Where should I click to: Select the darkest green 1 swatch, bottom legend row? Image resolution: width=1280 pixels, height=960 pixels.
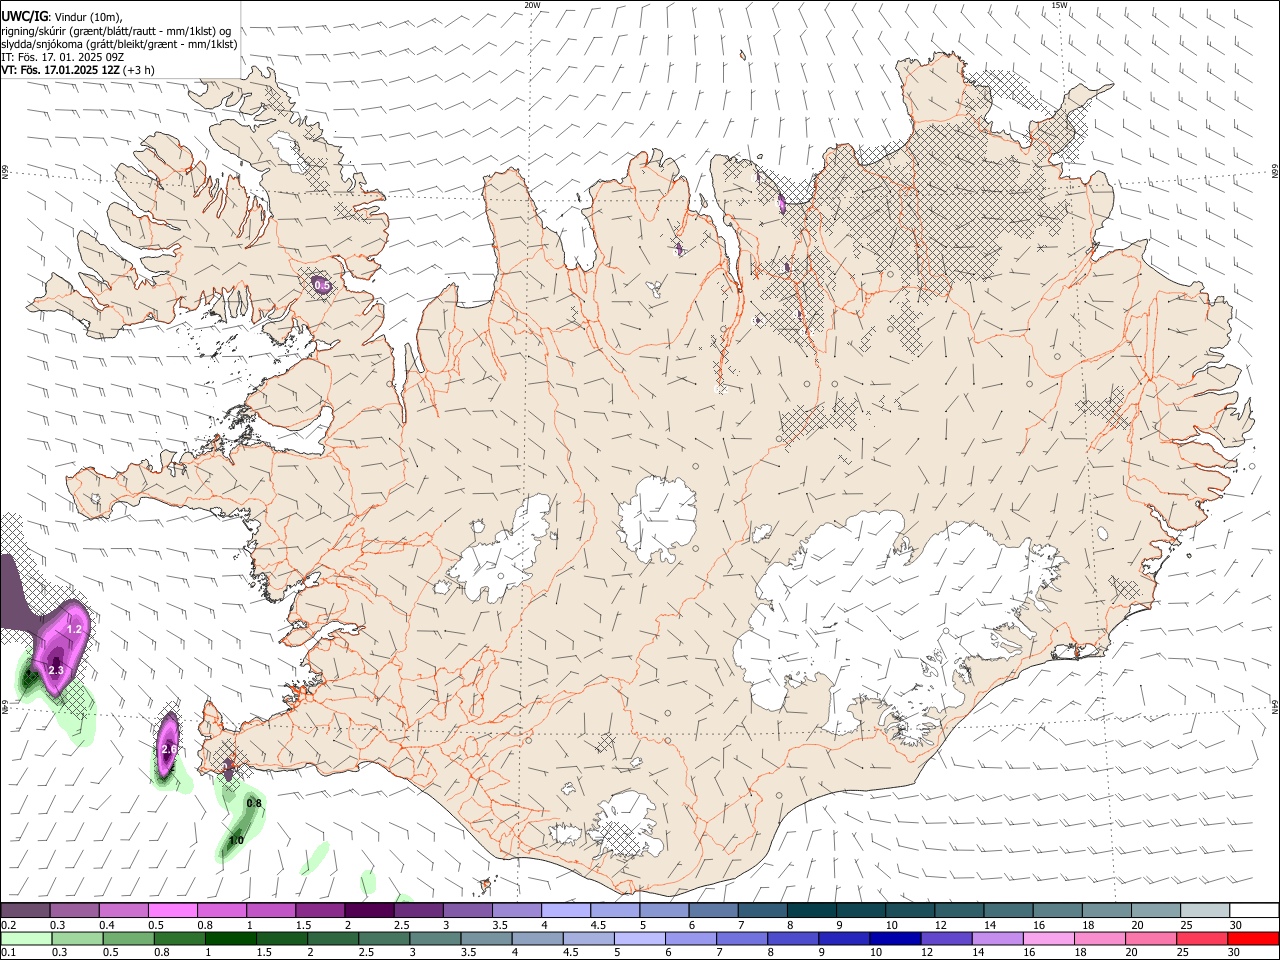point(230,939)
